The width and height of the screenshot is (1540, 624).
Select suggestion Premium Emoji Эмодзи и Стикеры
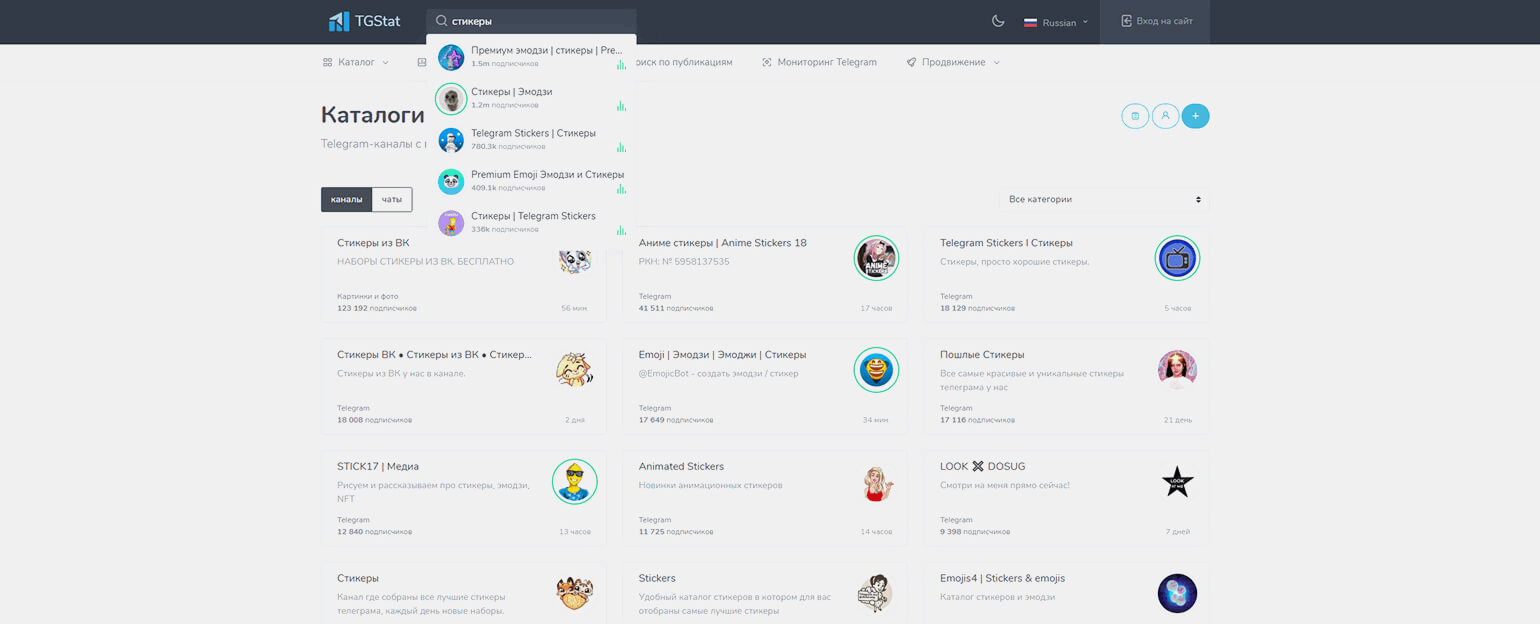pos(531,181)
